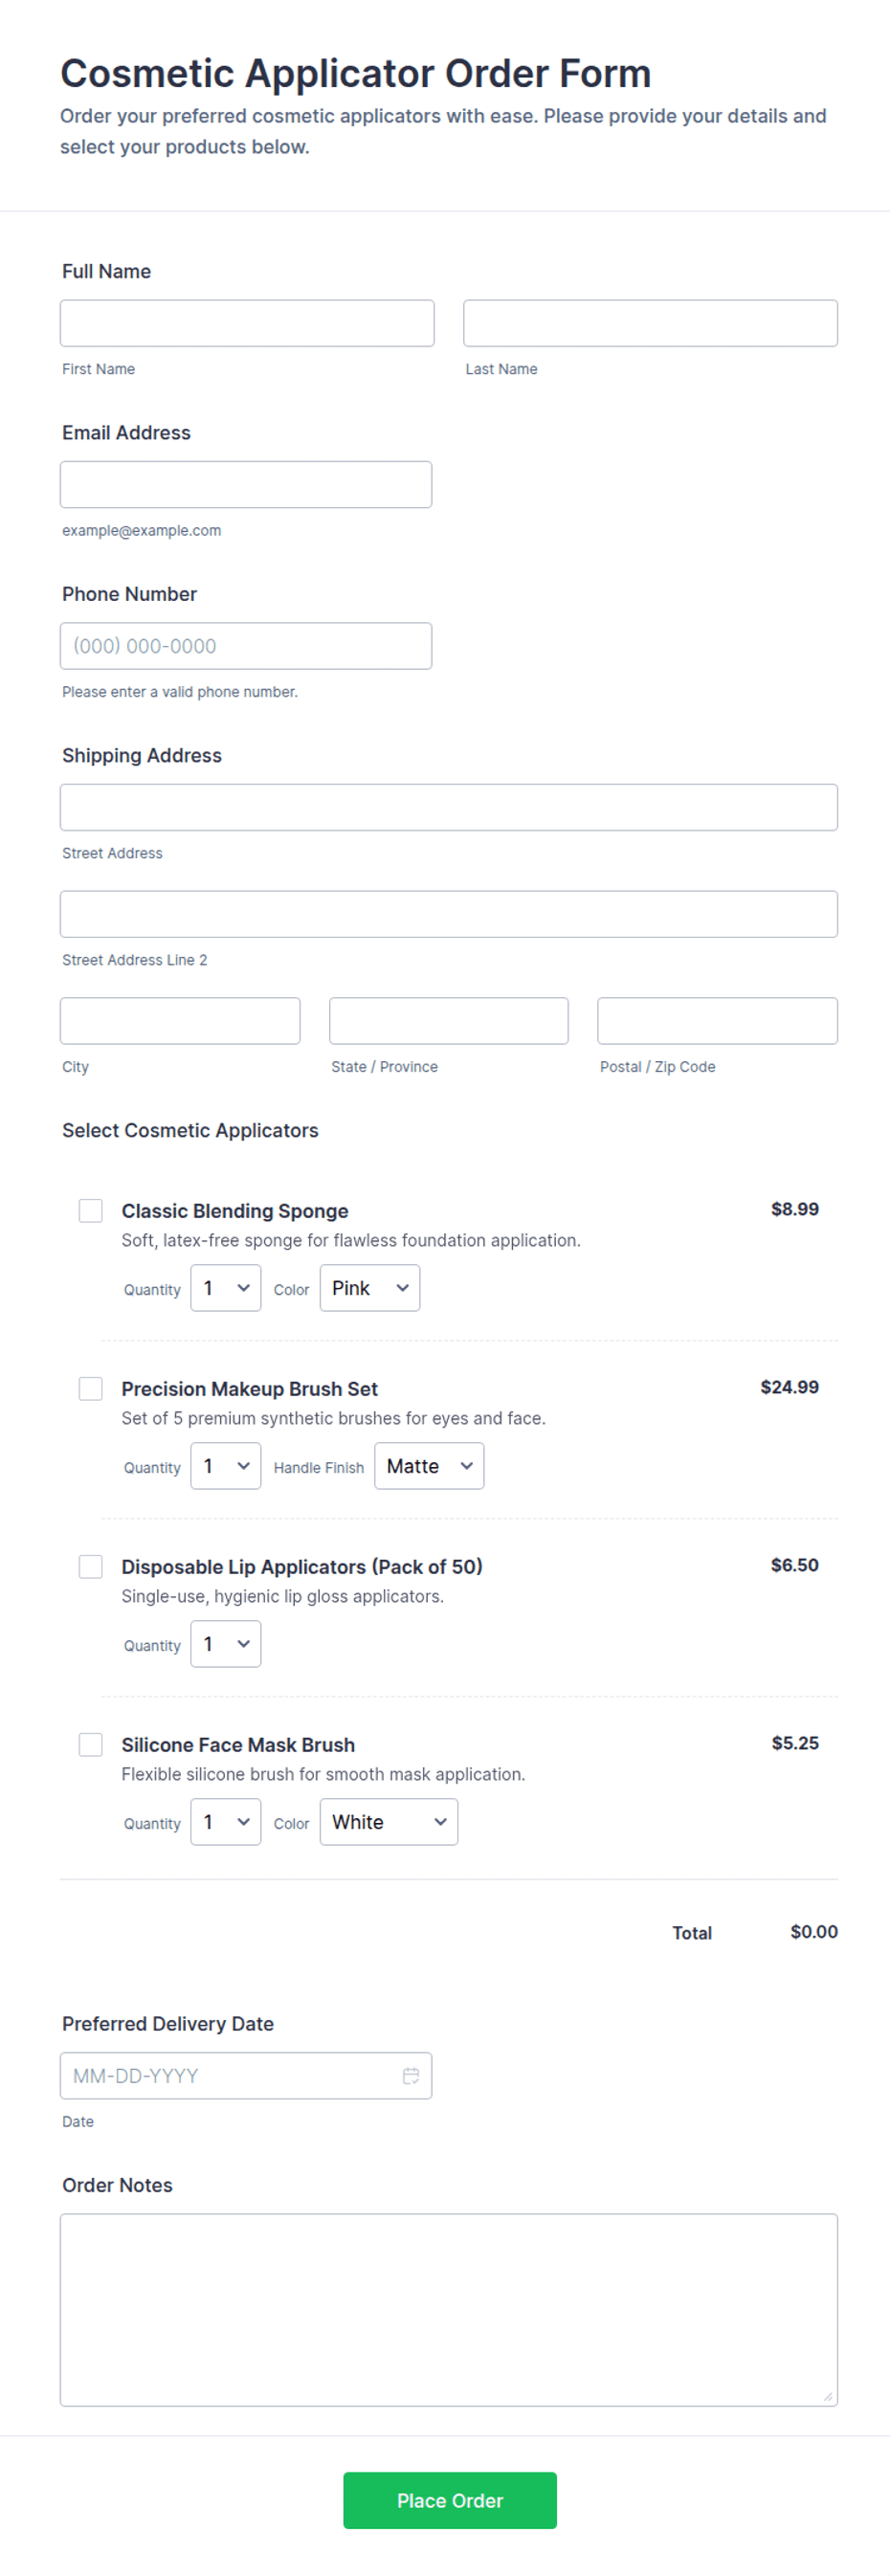Open Quantity dropdown for Classic Blending Sponge

[226, 1288]
